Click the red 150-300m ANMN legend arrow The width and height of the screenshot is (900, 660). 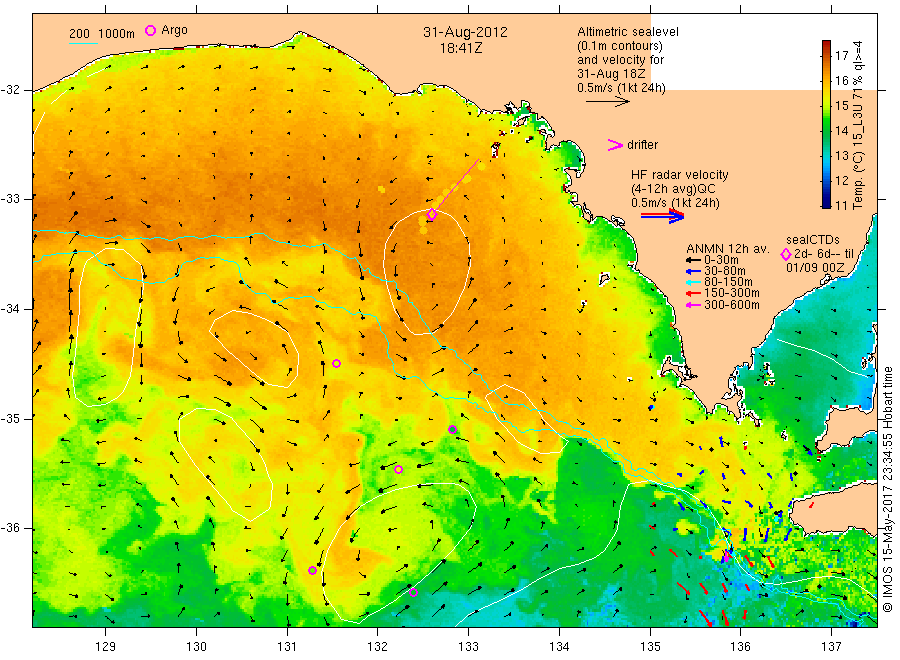coord(693,294)
